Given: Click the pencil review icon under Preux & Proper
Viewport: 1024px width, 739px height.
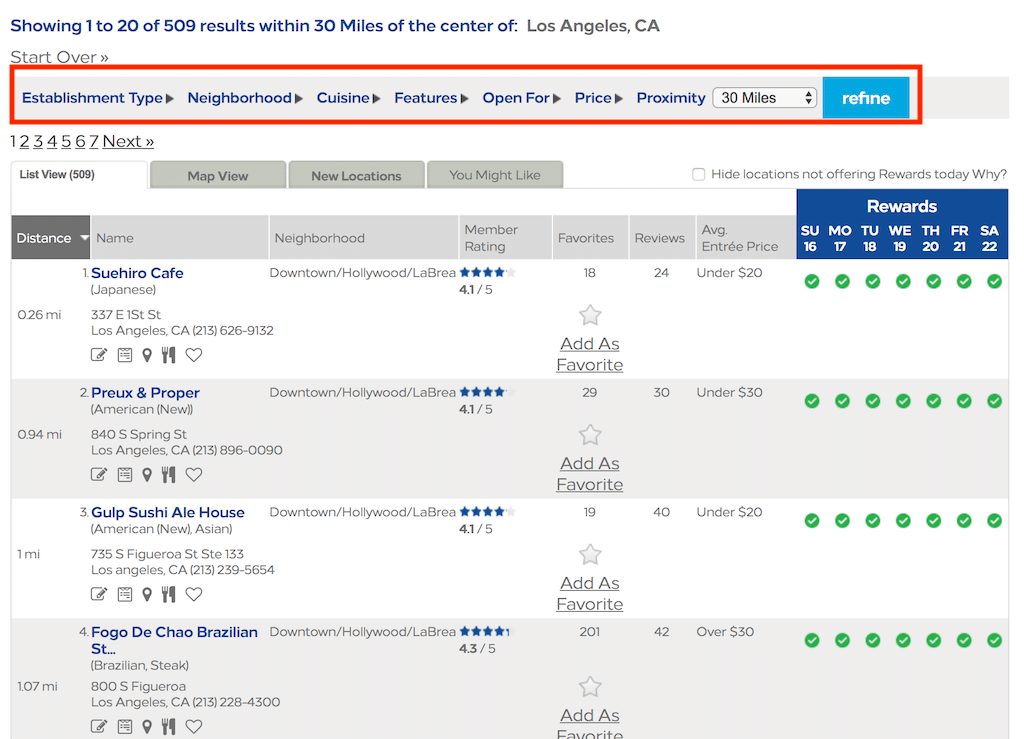Looking at the screenshot, I should click(x=99, y=475).
